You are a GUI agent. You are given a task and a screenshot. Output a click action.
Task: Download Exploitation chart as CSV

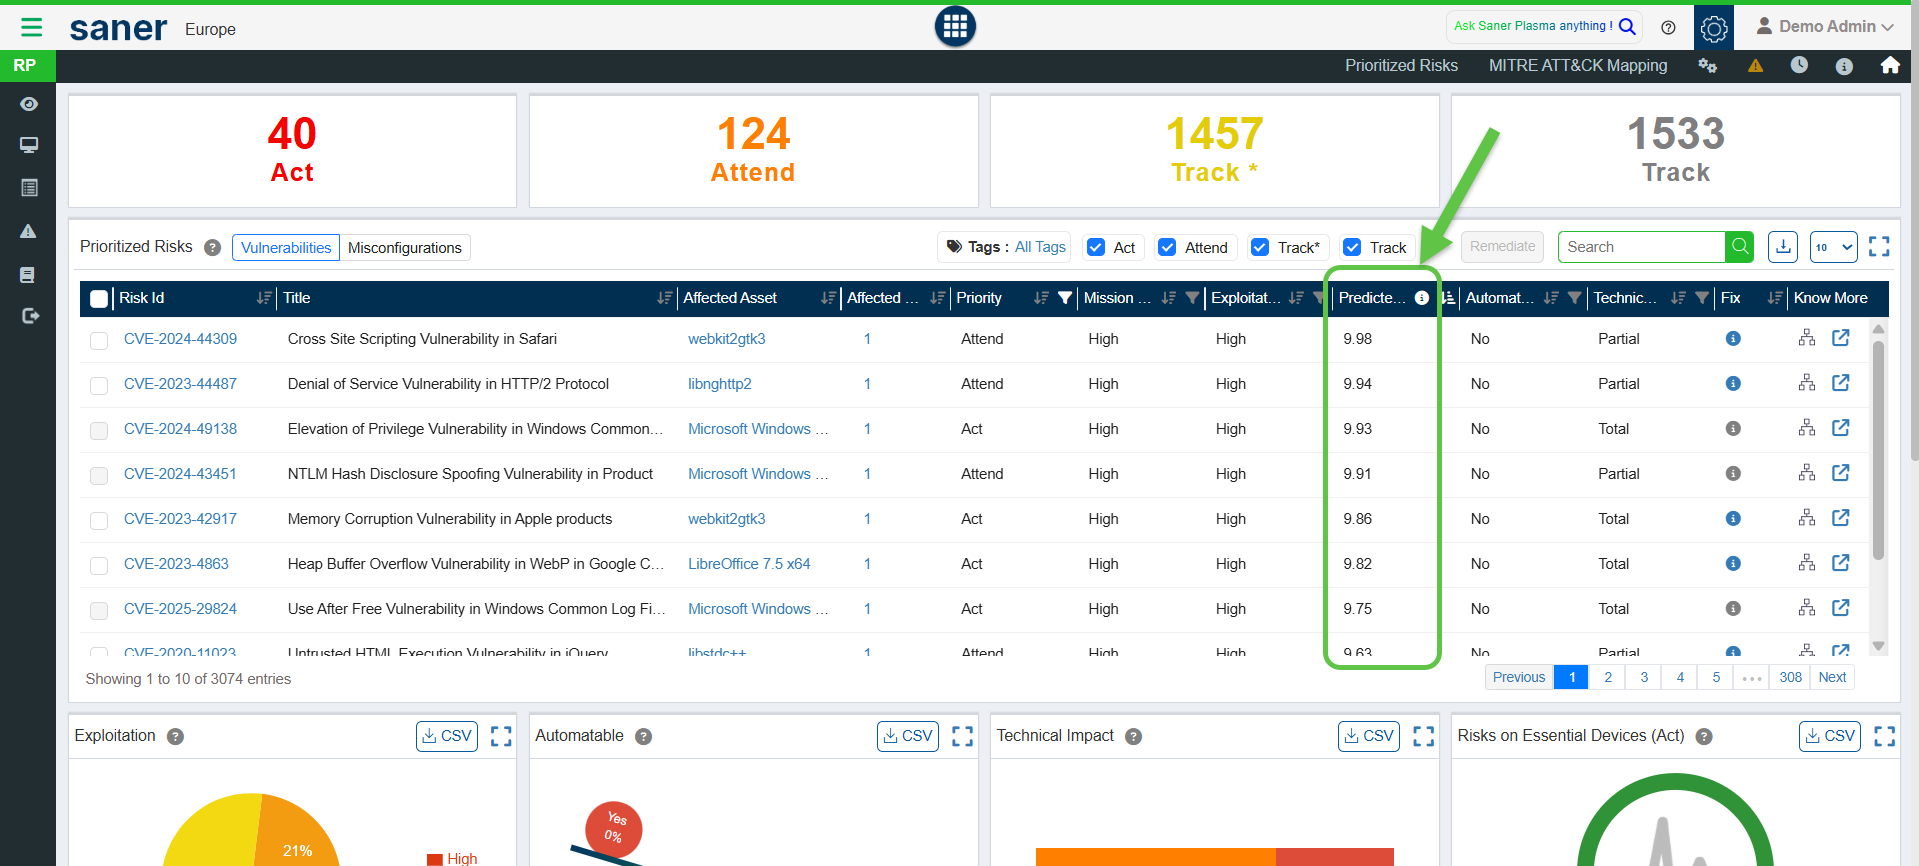click(446, 736)
